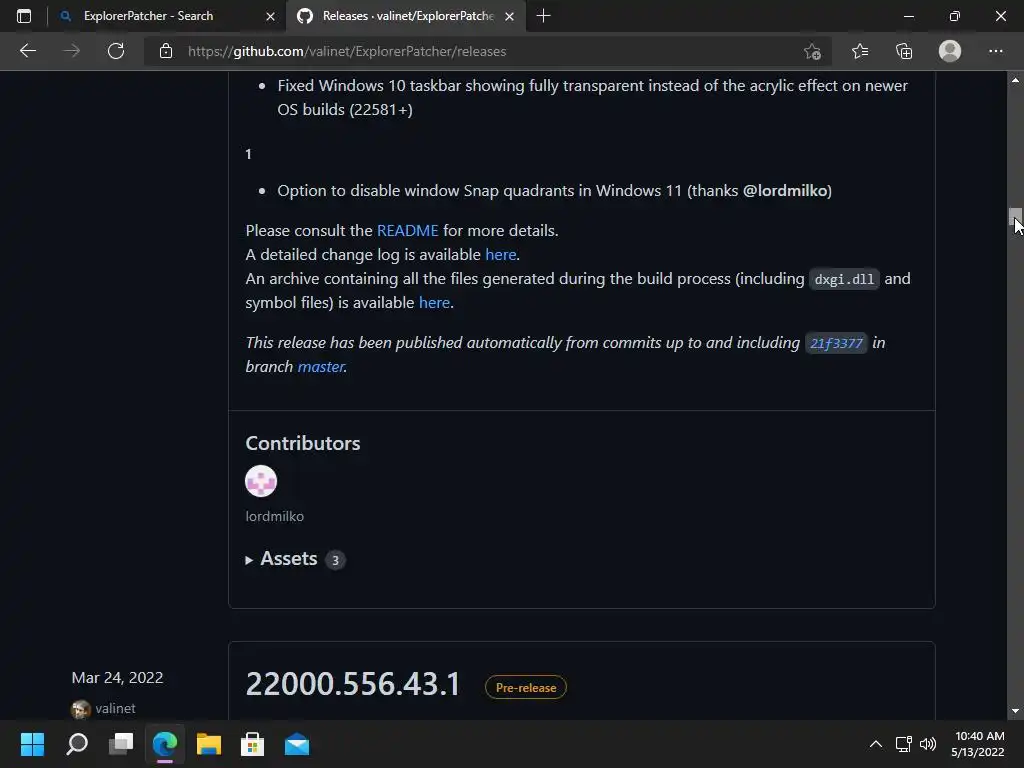The height and width of the screenshot is (768, 1024).
Task: Click the Contributors heading
Action: [x=303, y=443]
